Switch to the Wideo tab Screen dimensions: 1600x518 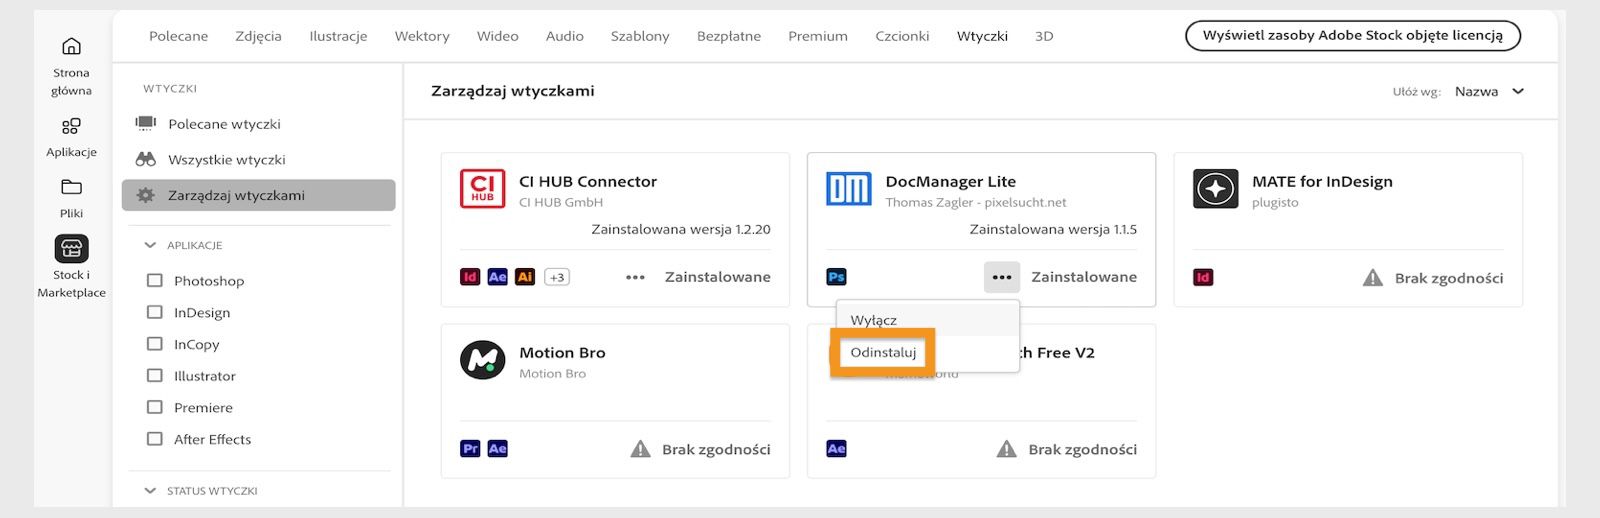498,36
